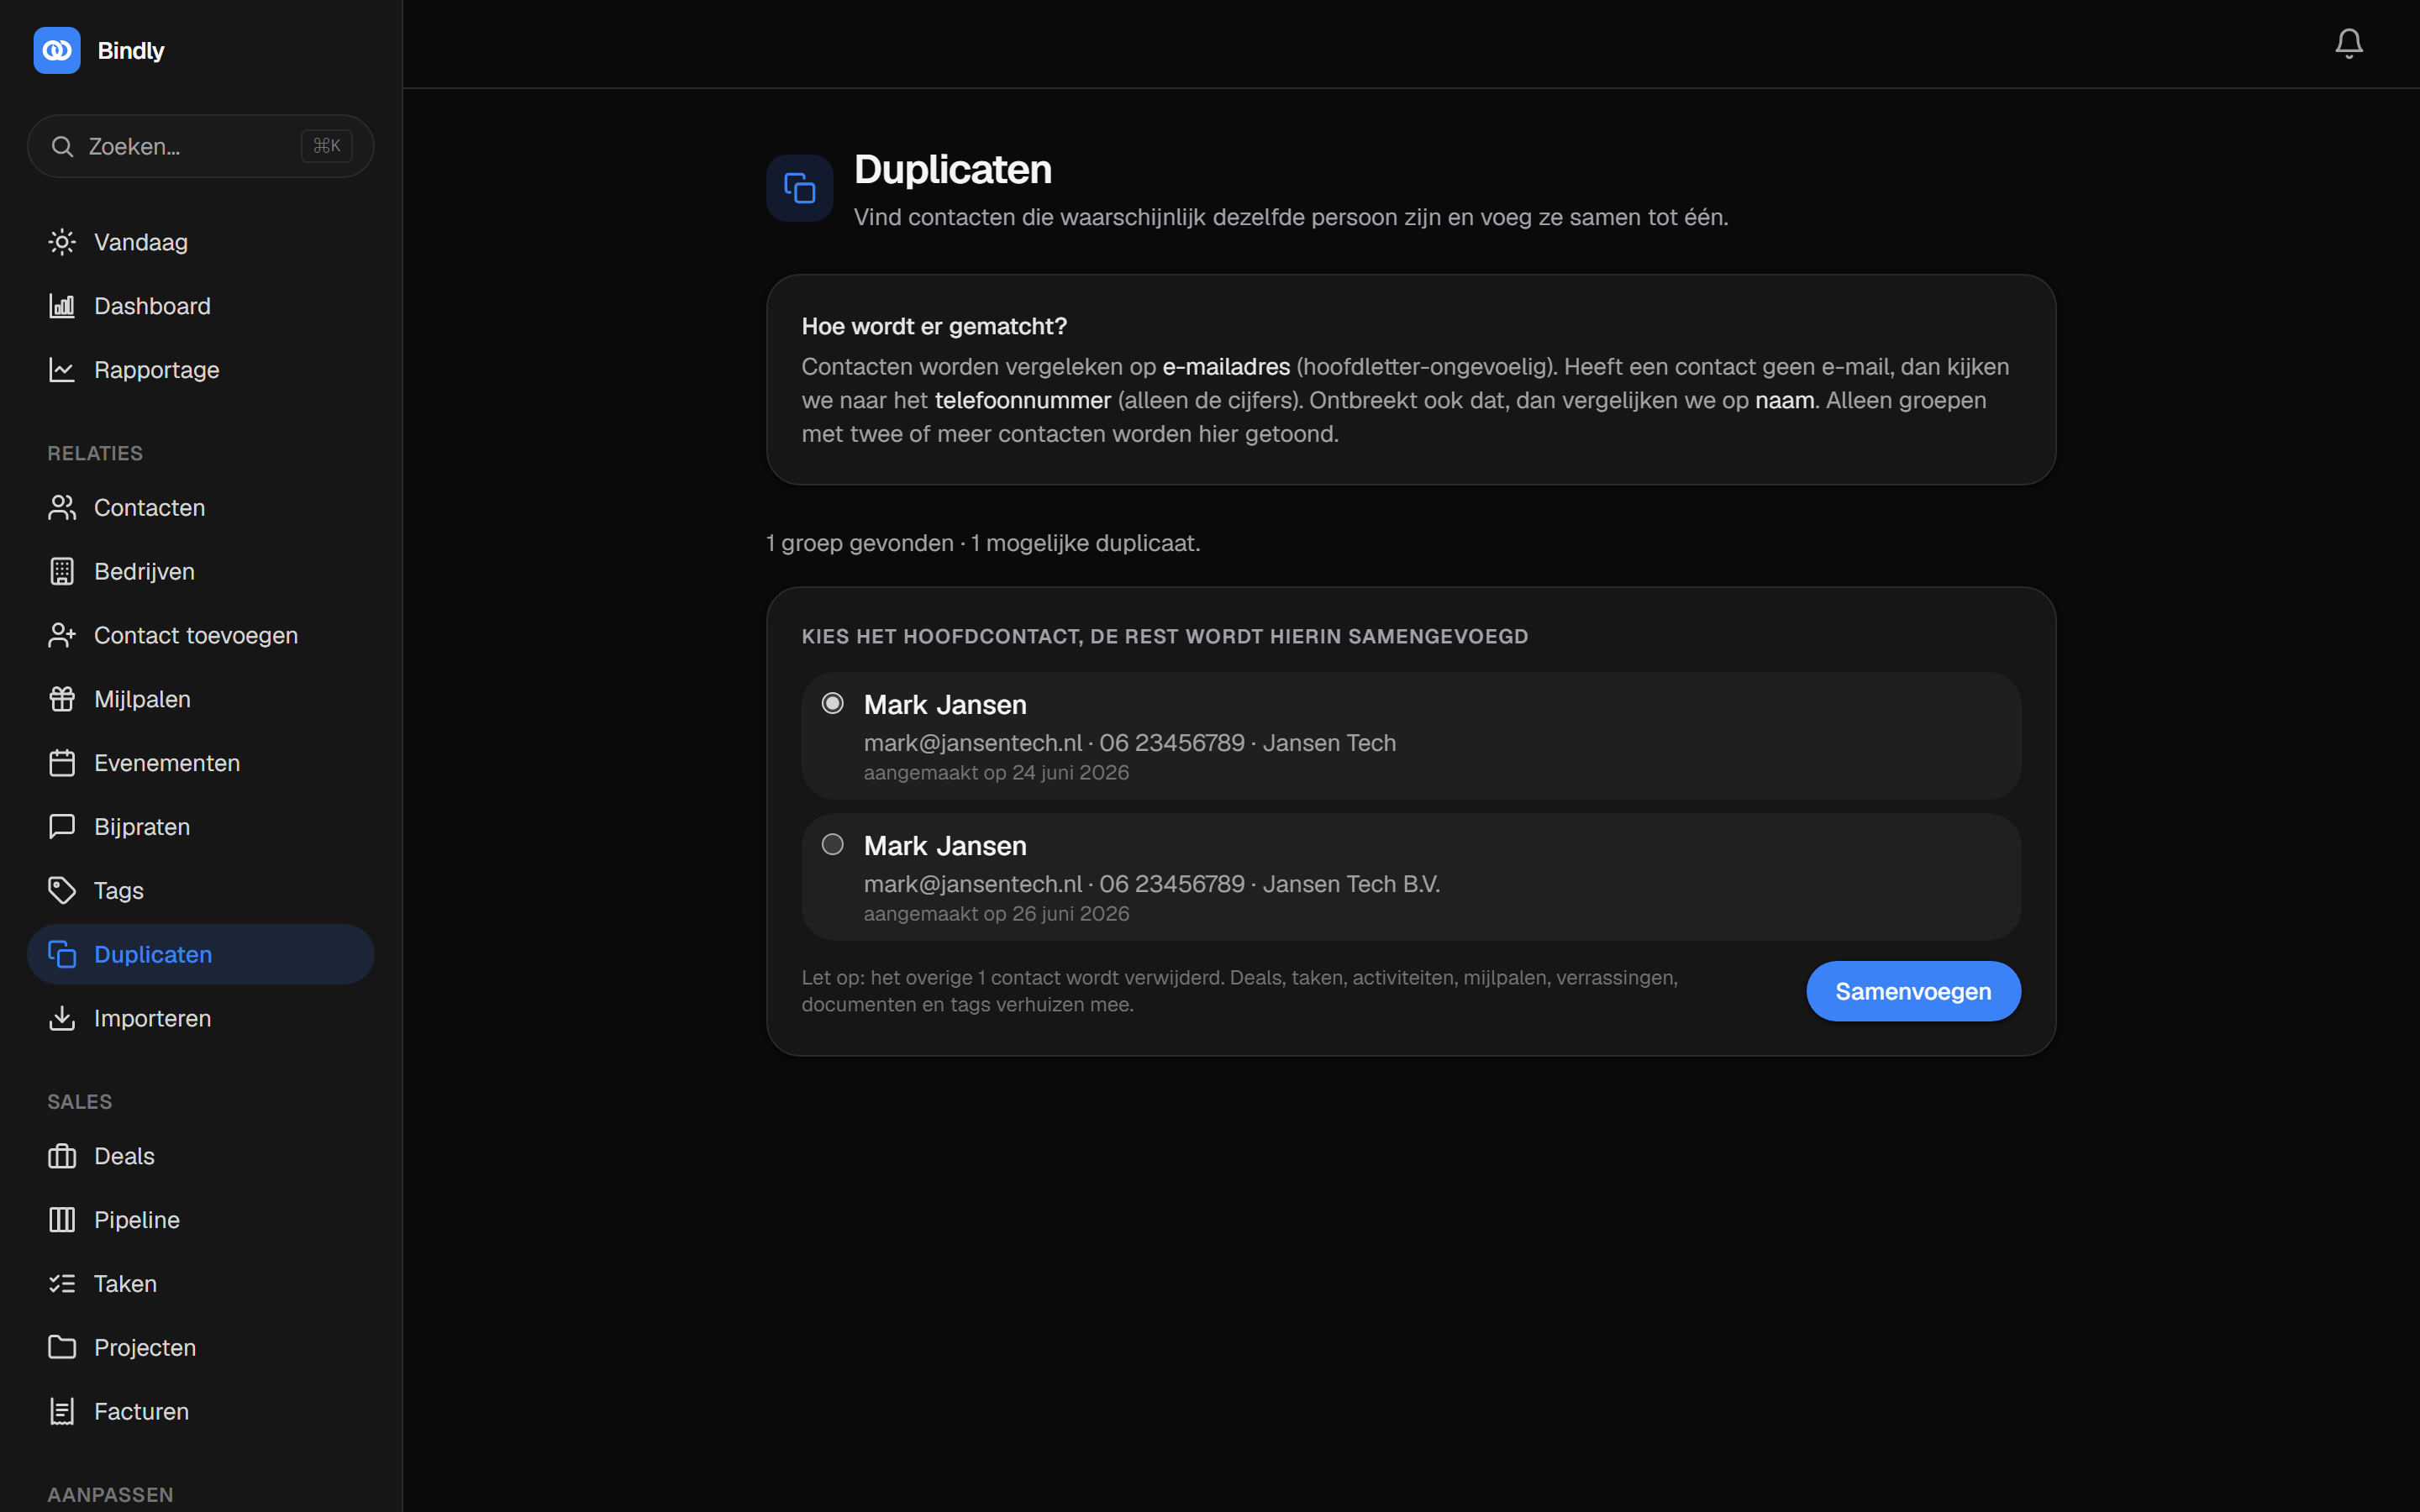Viewport: 2420px width, 1512px height.
Task: Select the Jansen Tech B.V. contact radio button
Action: [x=832, y=844]
